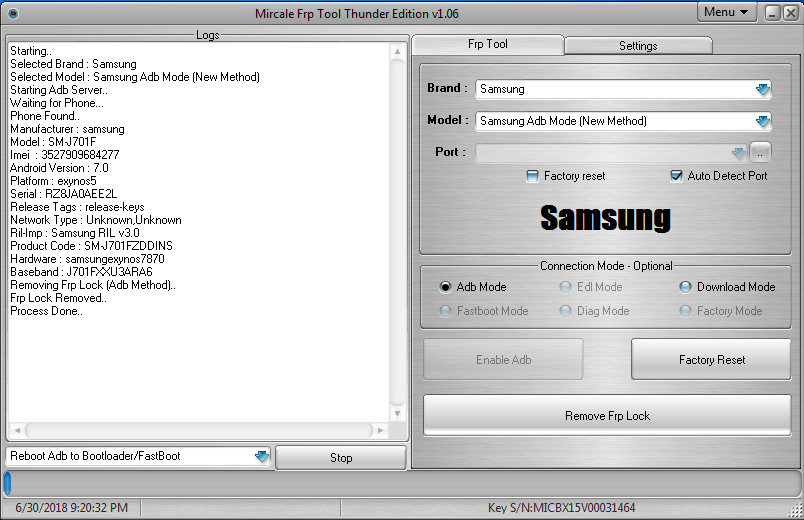
Task: Click 'Phone Found..' log line
Action: (x=45, y=116)
